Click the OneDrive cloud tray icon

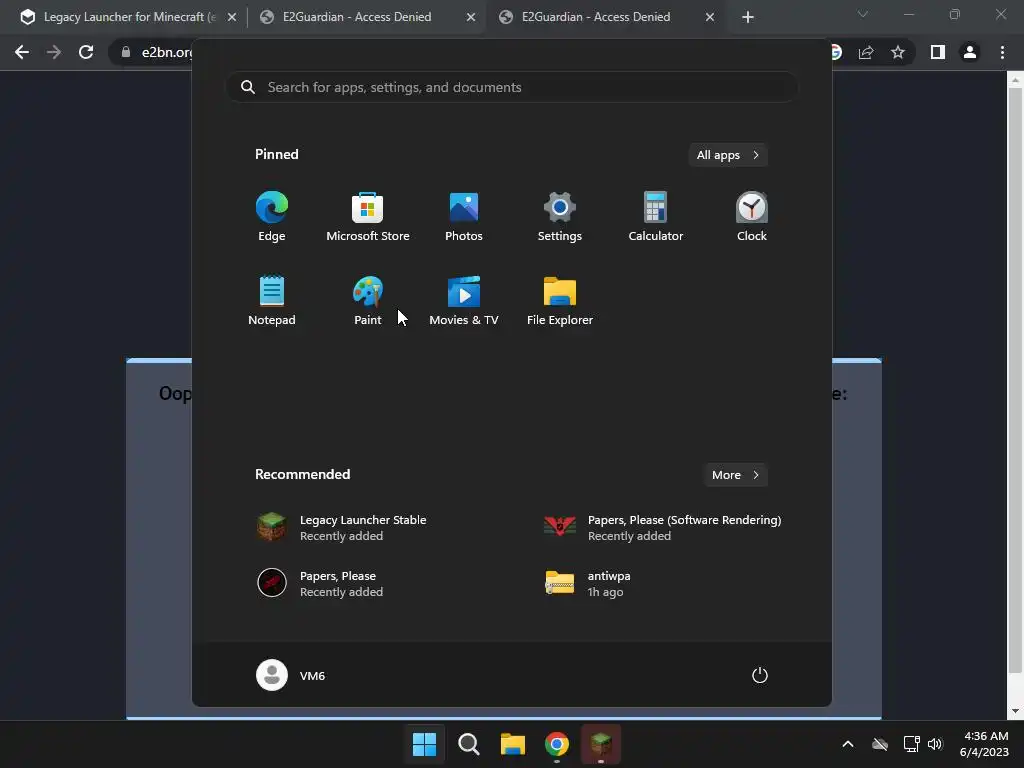(x=880, y=744)
